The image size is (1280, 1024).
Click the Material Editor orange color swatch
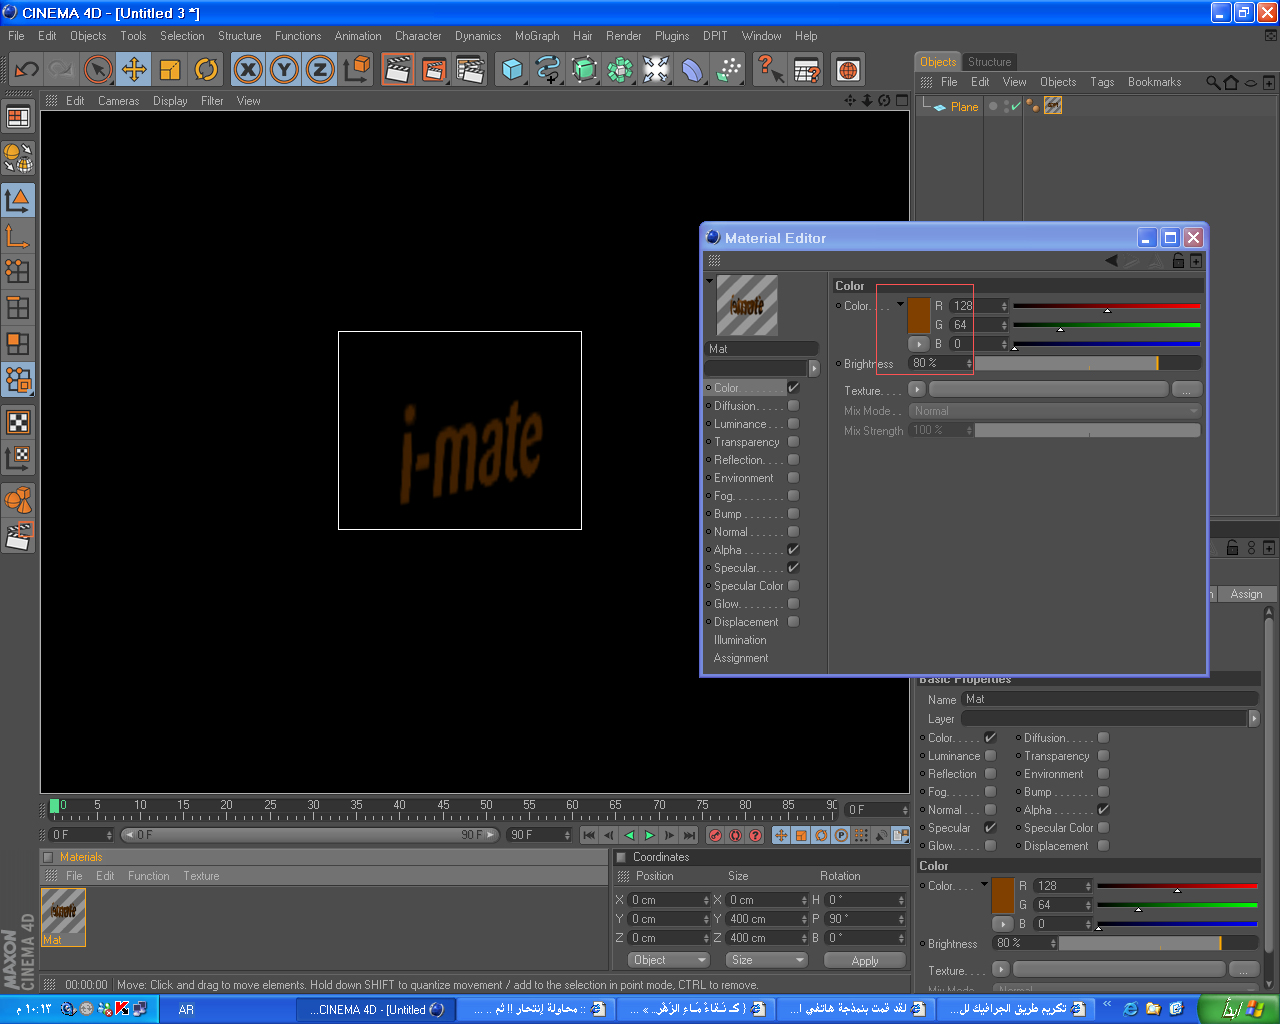(919, 315)
